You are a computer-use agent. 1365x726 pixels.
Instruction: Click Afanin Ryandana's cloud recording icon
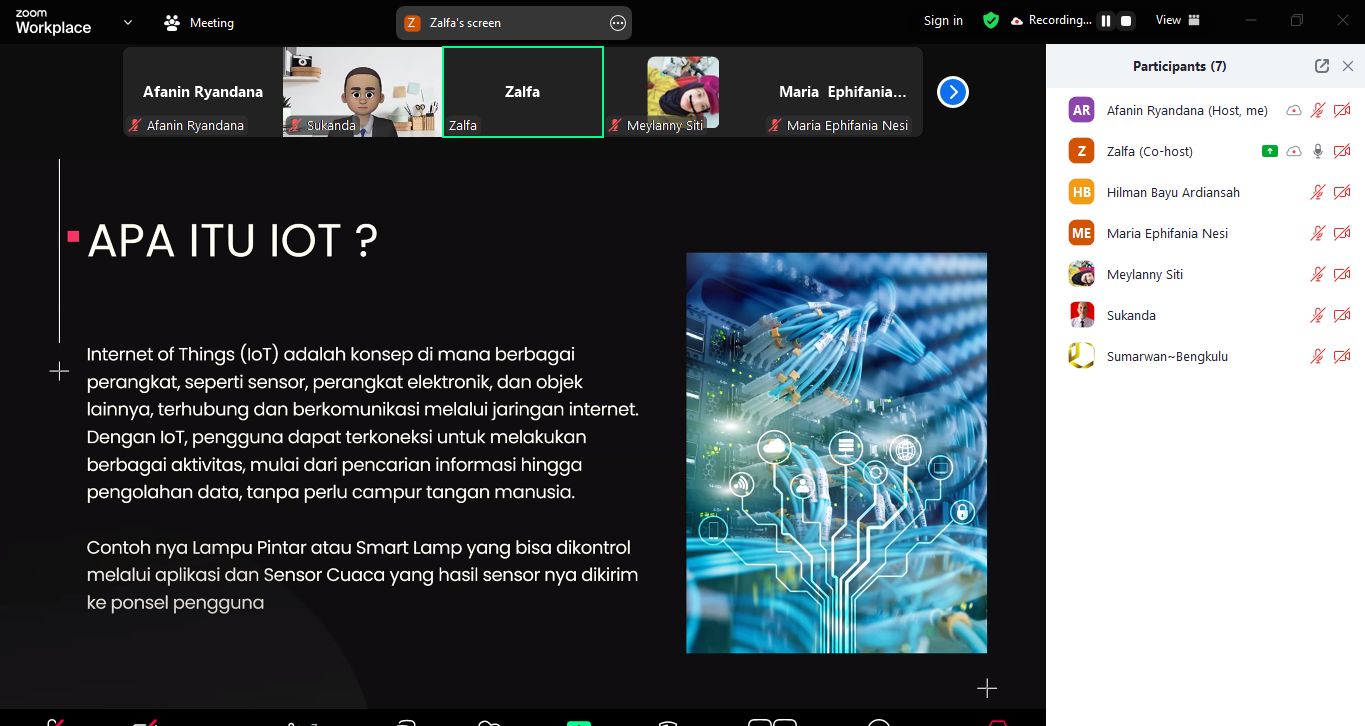(x=1294, y=110)
